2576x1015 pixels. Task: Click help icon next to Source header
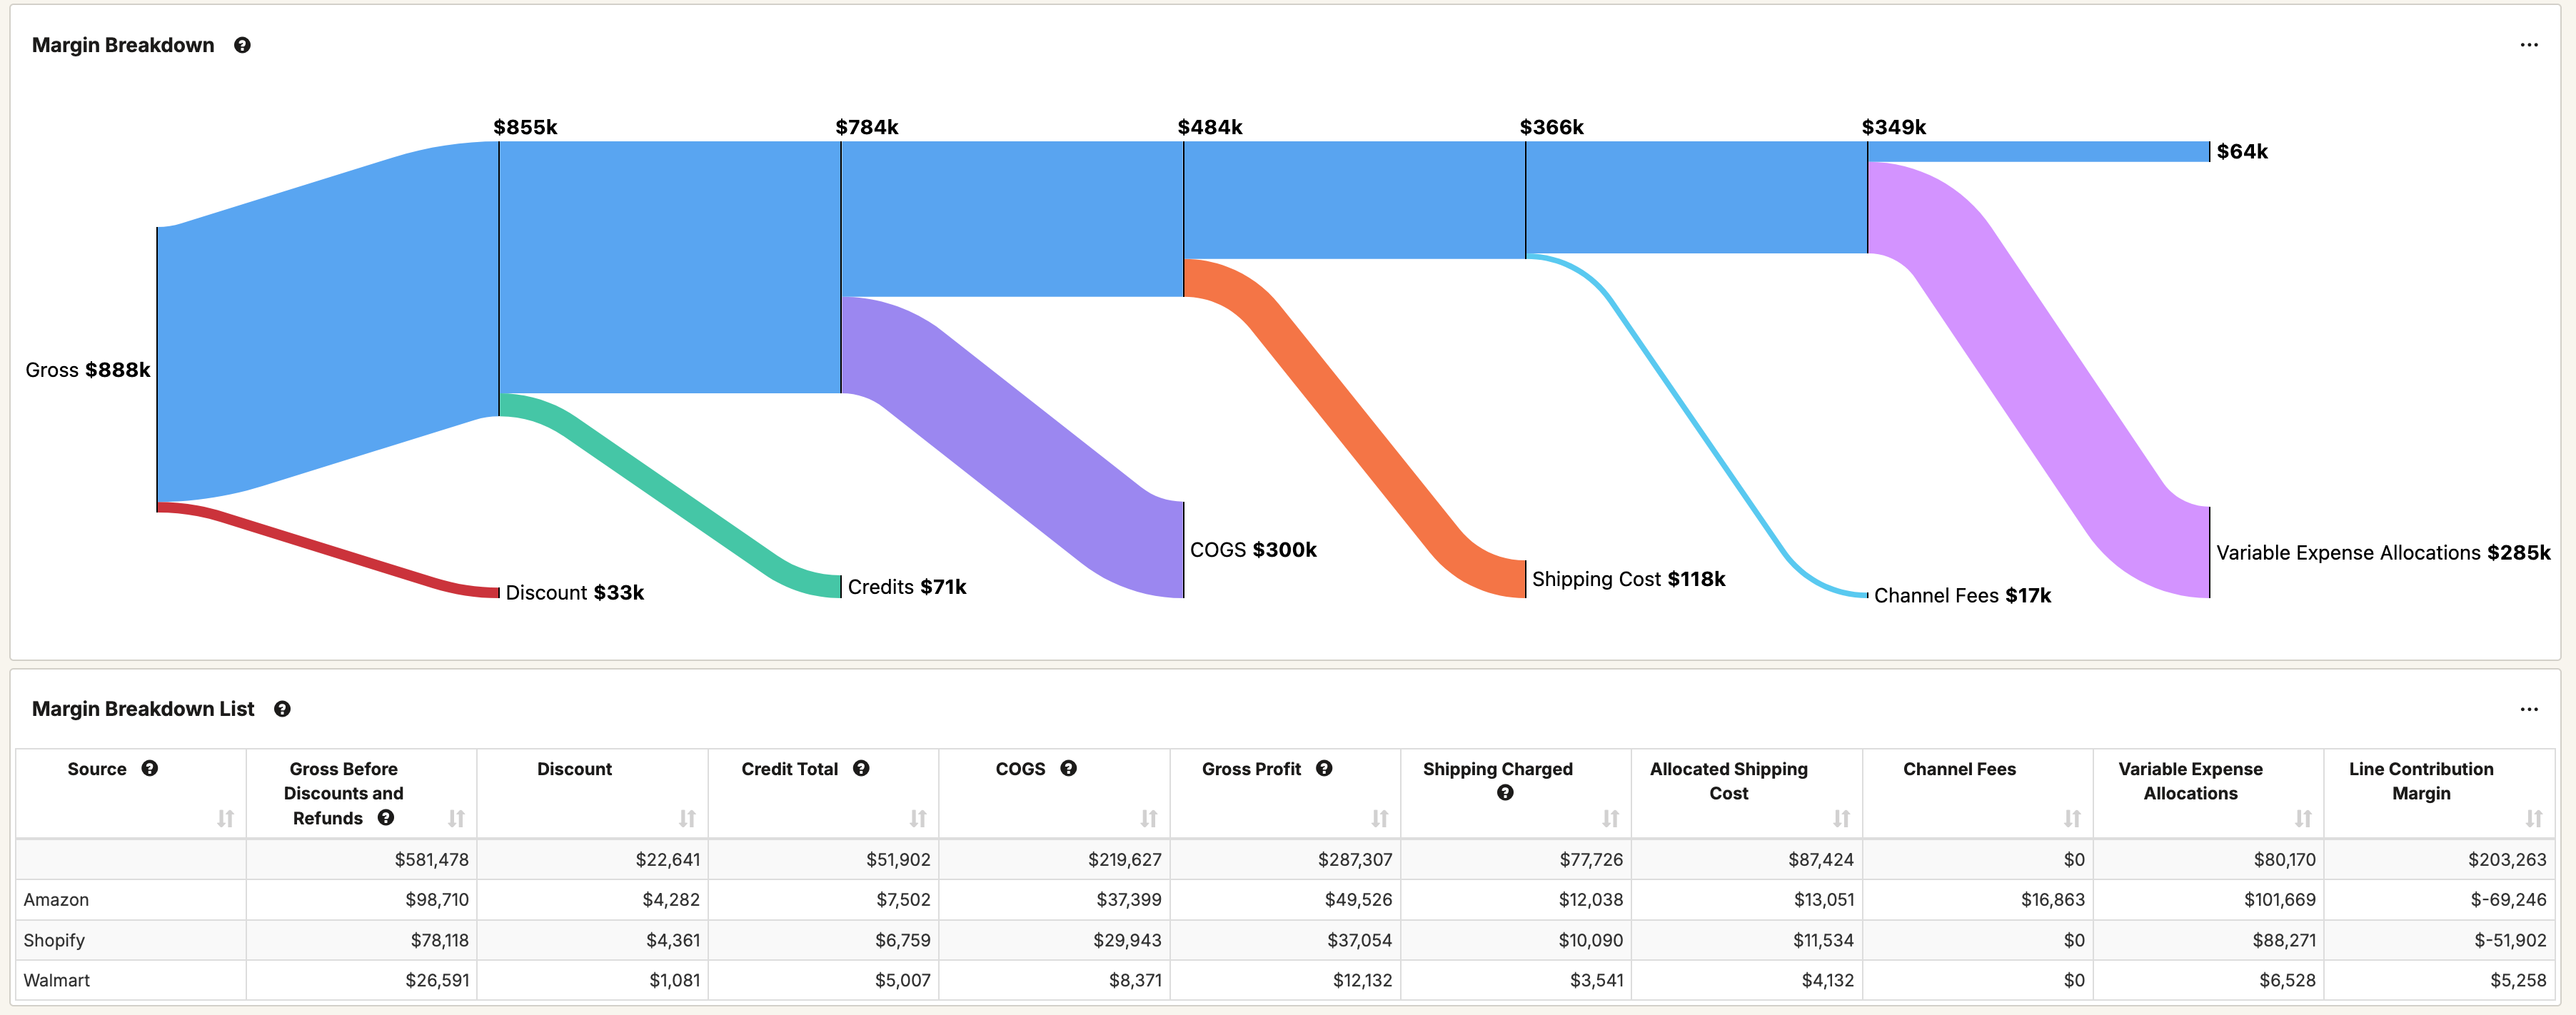[149, 768]
